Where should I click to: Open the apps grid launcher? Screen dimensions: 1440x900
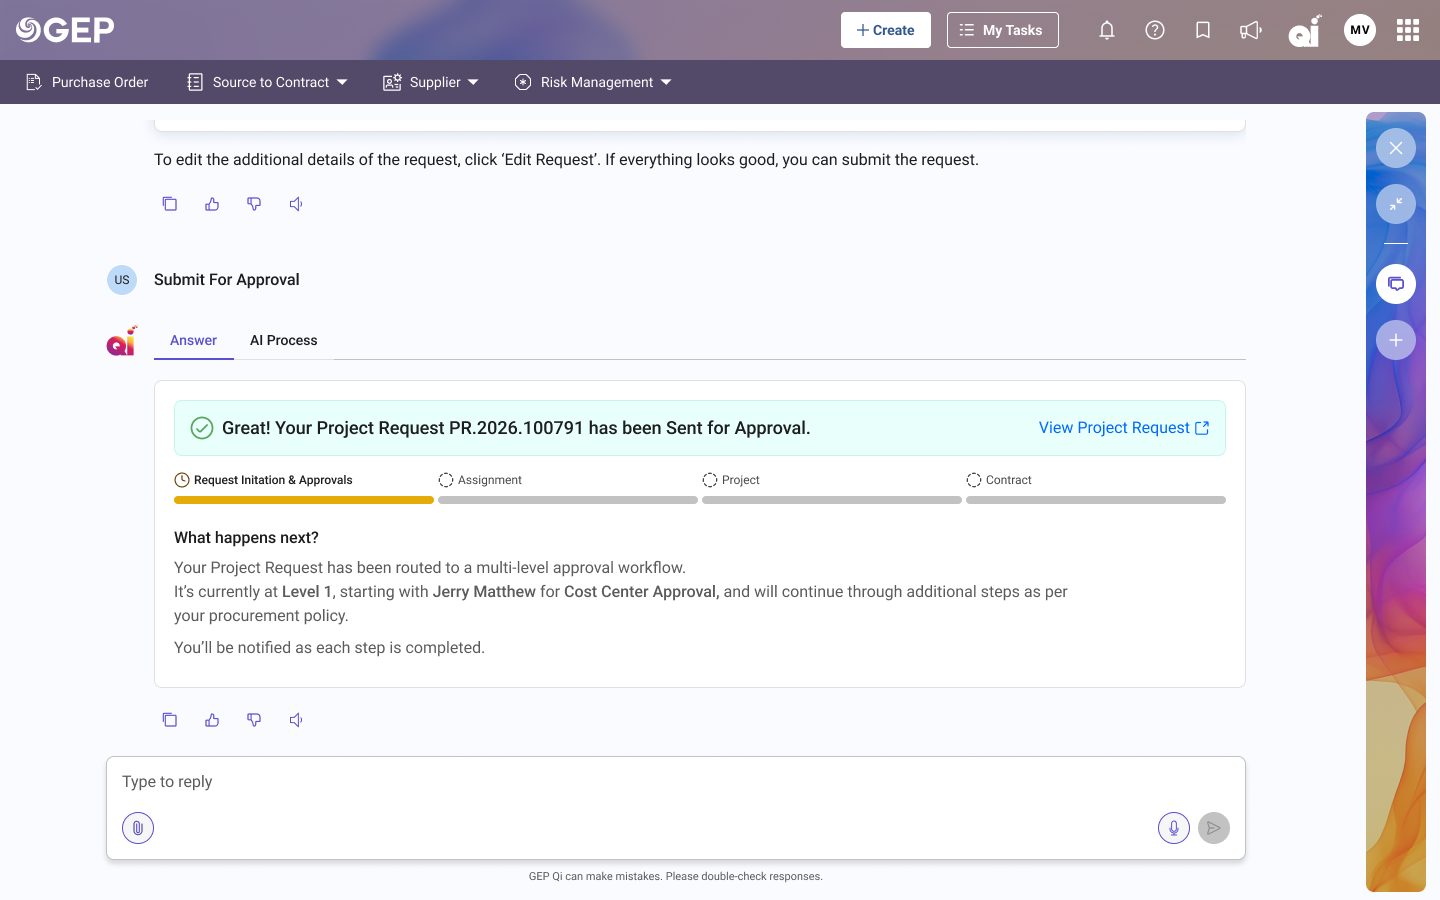1408,30
